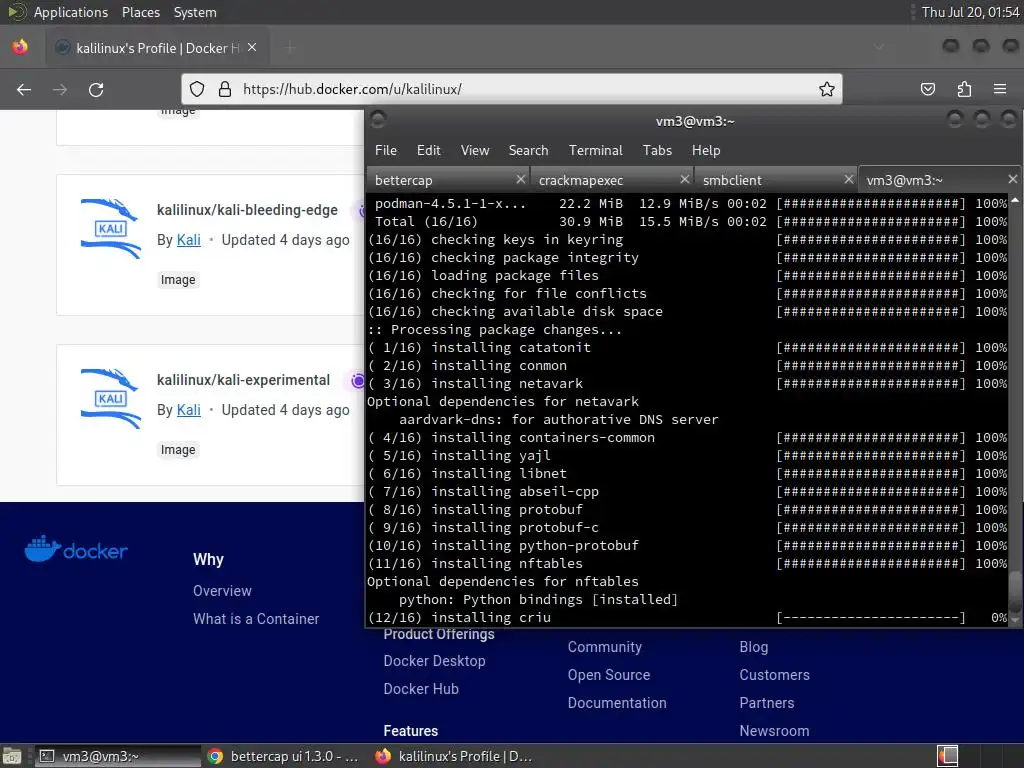Click the Firefox logo icon beside the tab
The height and width of the screenshot is (768, 1024).
[x=20, y=47]
